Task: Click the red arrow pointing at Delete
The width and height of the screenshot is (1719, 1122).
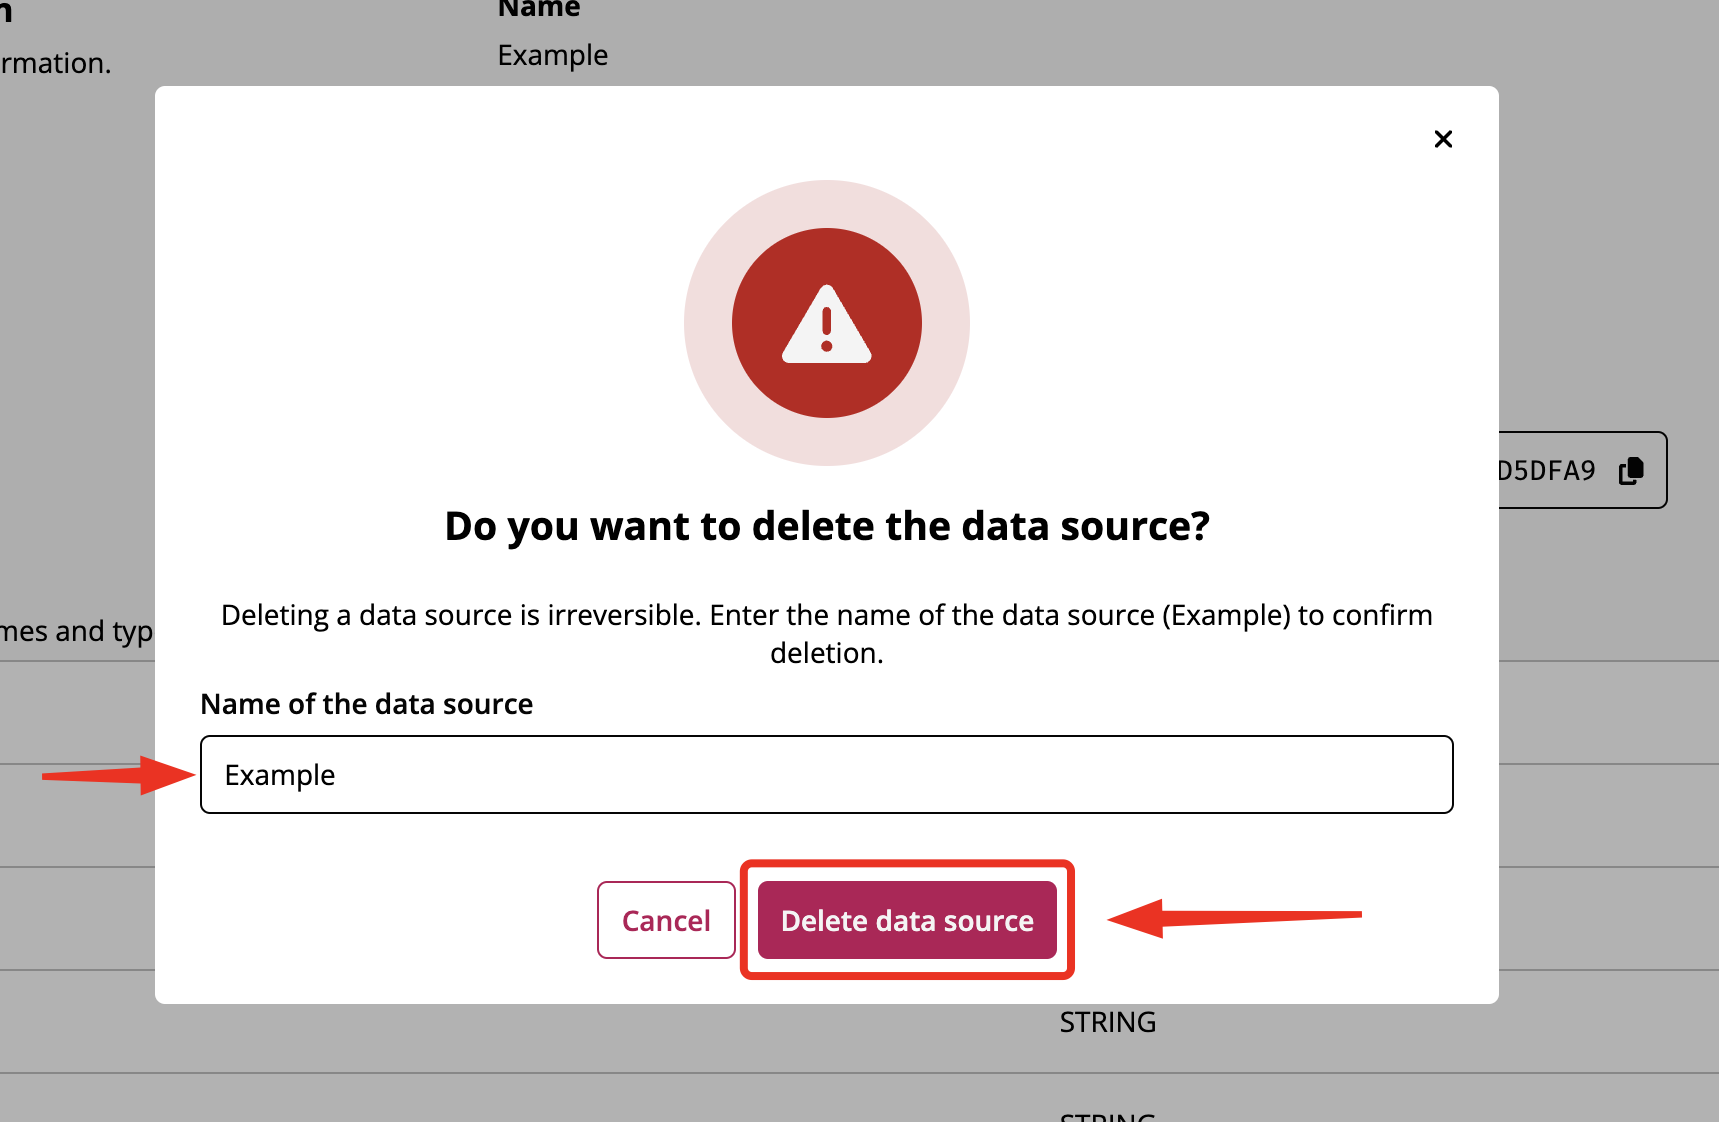Action: click(1235, 917)
